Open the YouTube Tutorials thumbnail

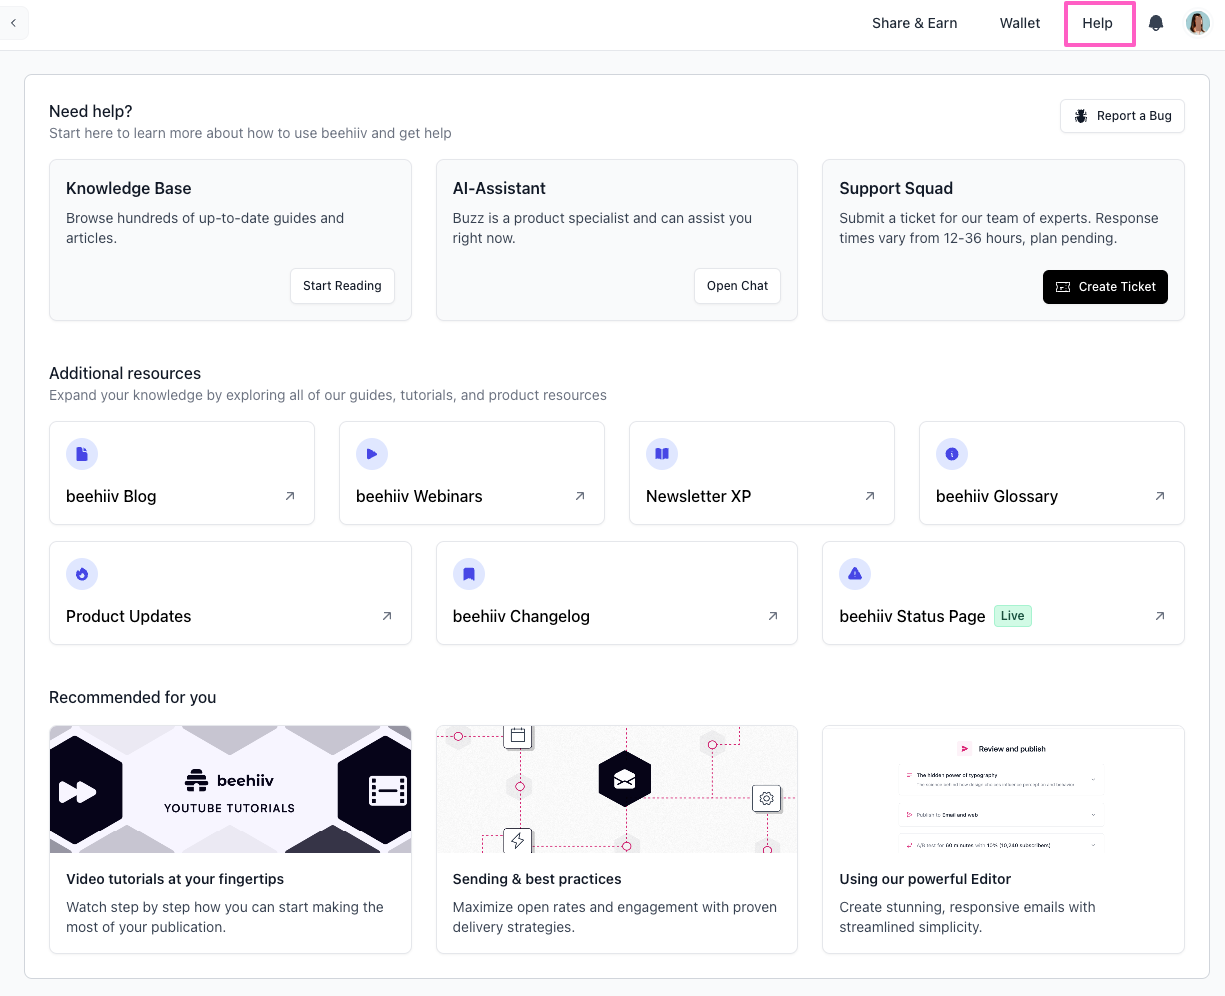coord(230,789)
